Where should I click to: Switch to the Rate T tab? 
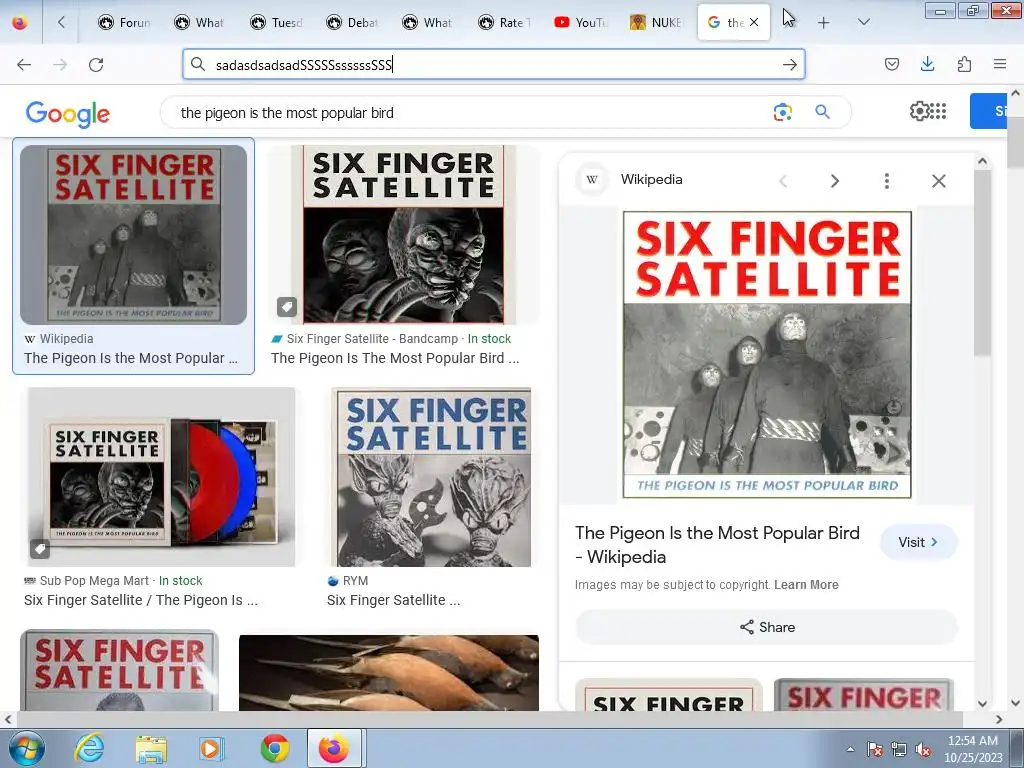[505, 22]
